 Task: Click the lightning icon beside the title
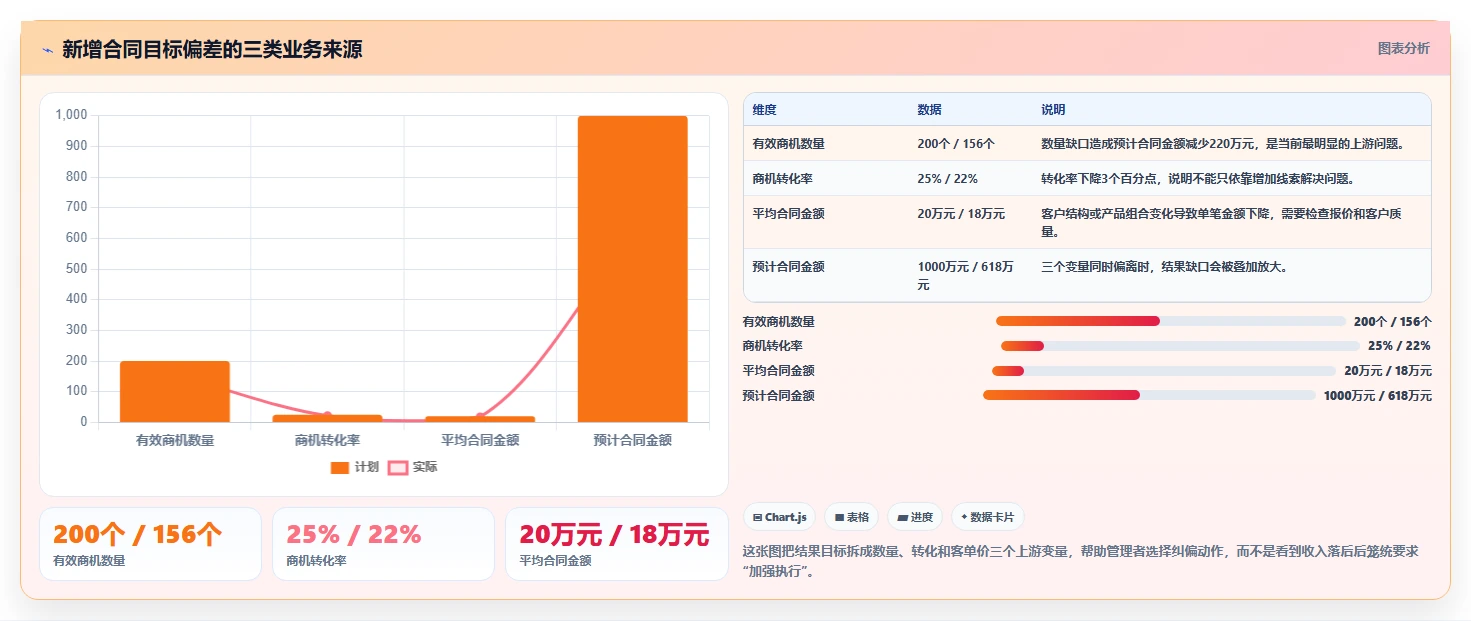pos(47,50)
